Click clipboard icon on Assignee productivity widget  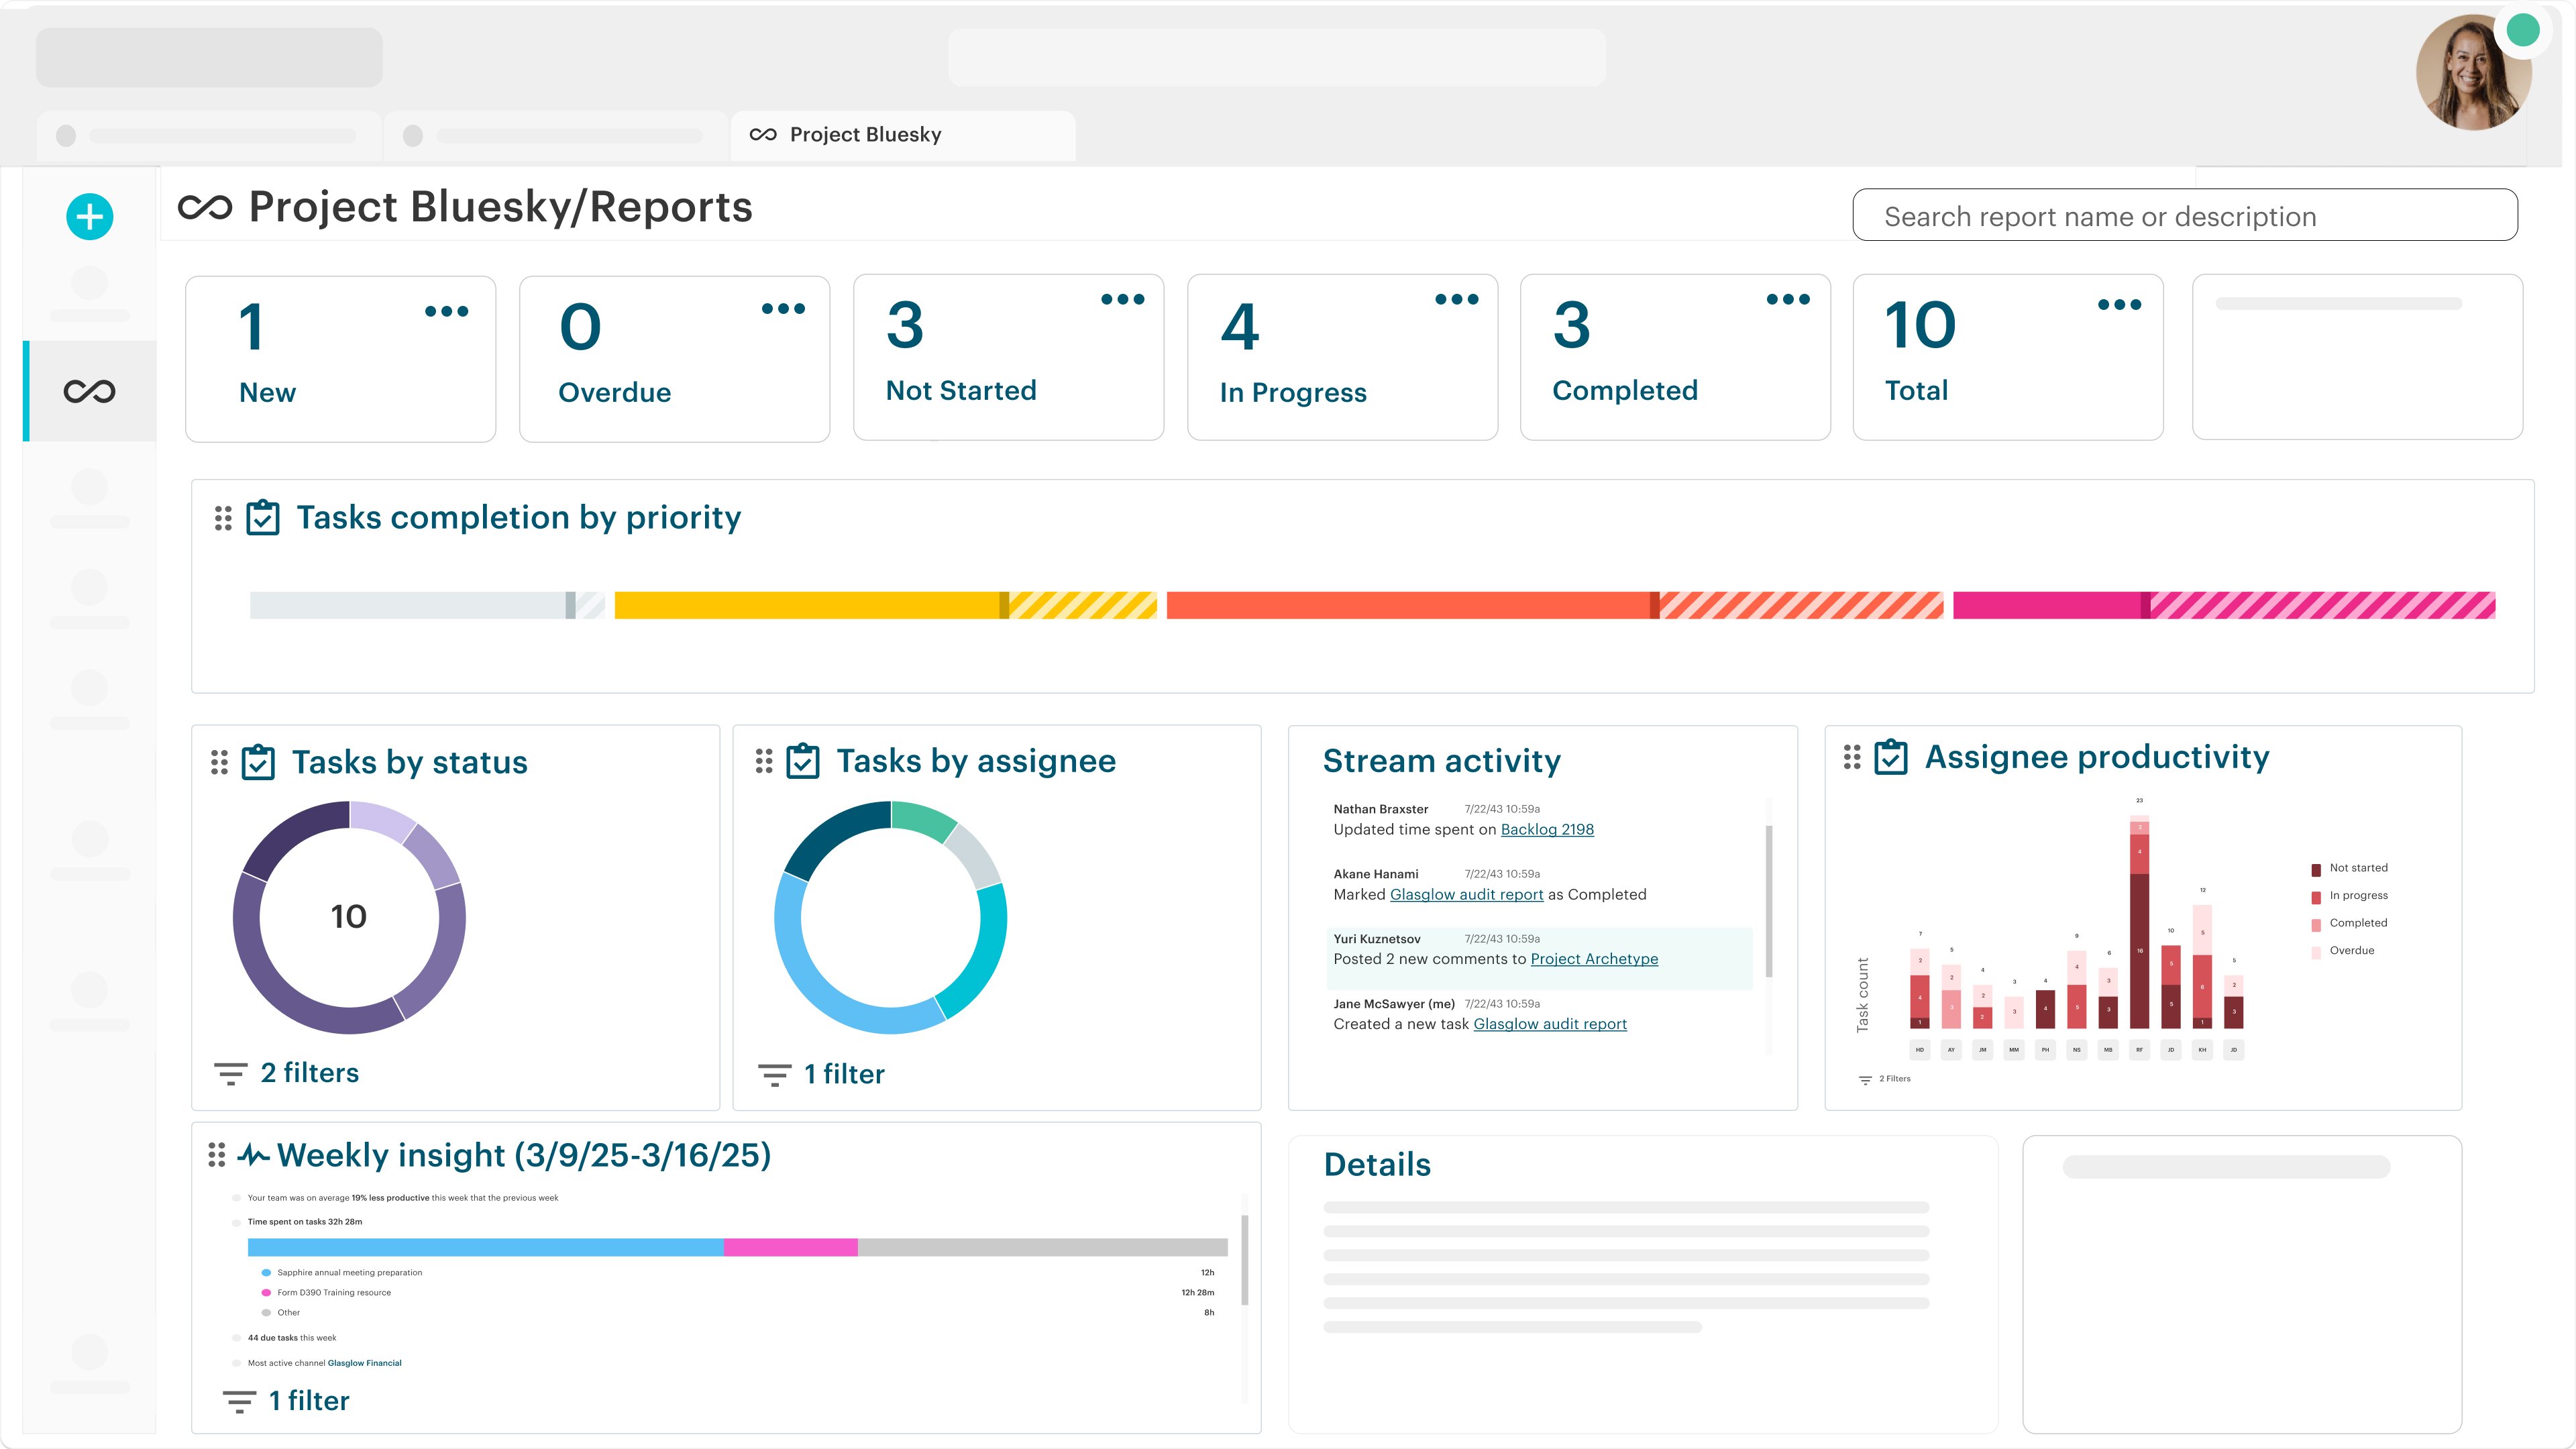click(x=1890, y=757)
